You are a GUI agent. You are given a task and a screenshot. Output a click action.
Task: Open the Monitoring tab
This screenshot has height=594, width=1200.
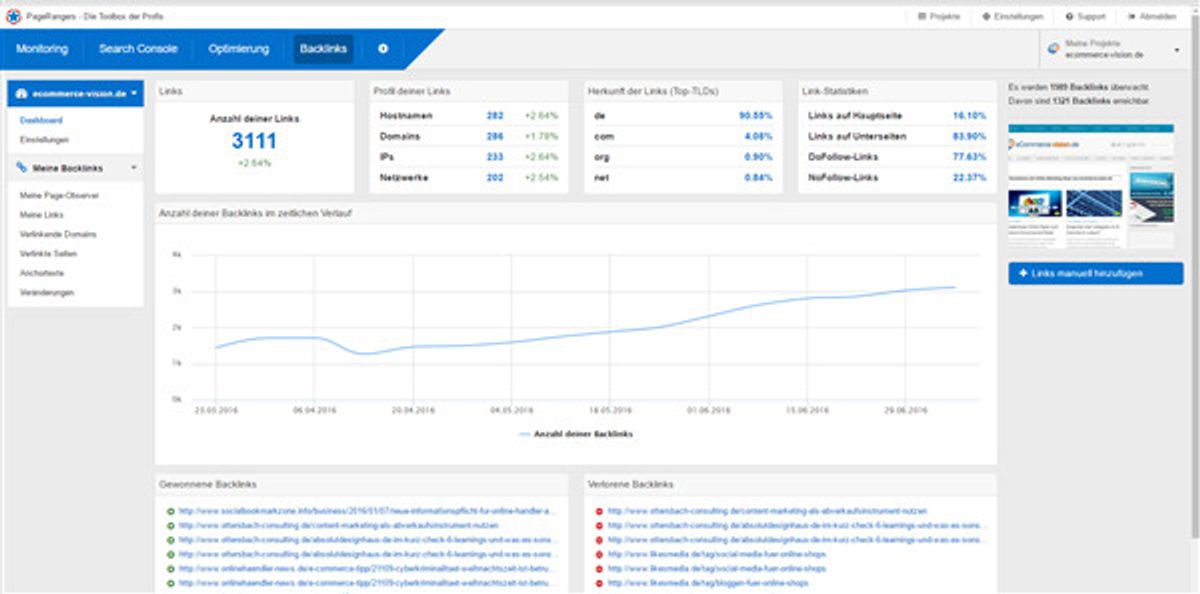42,49
